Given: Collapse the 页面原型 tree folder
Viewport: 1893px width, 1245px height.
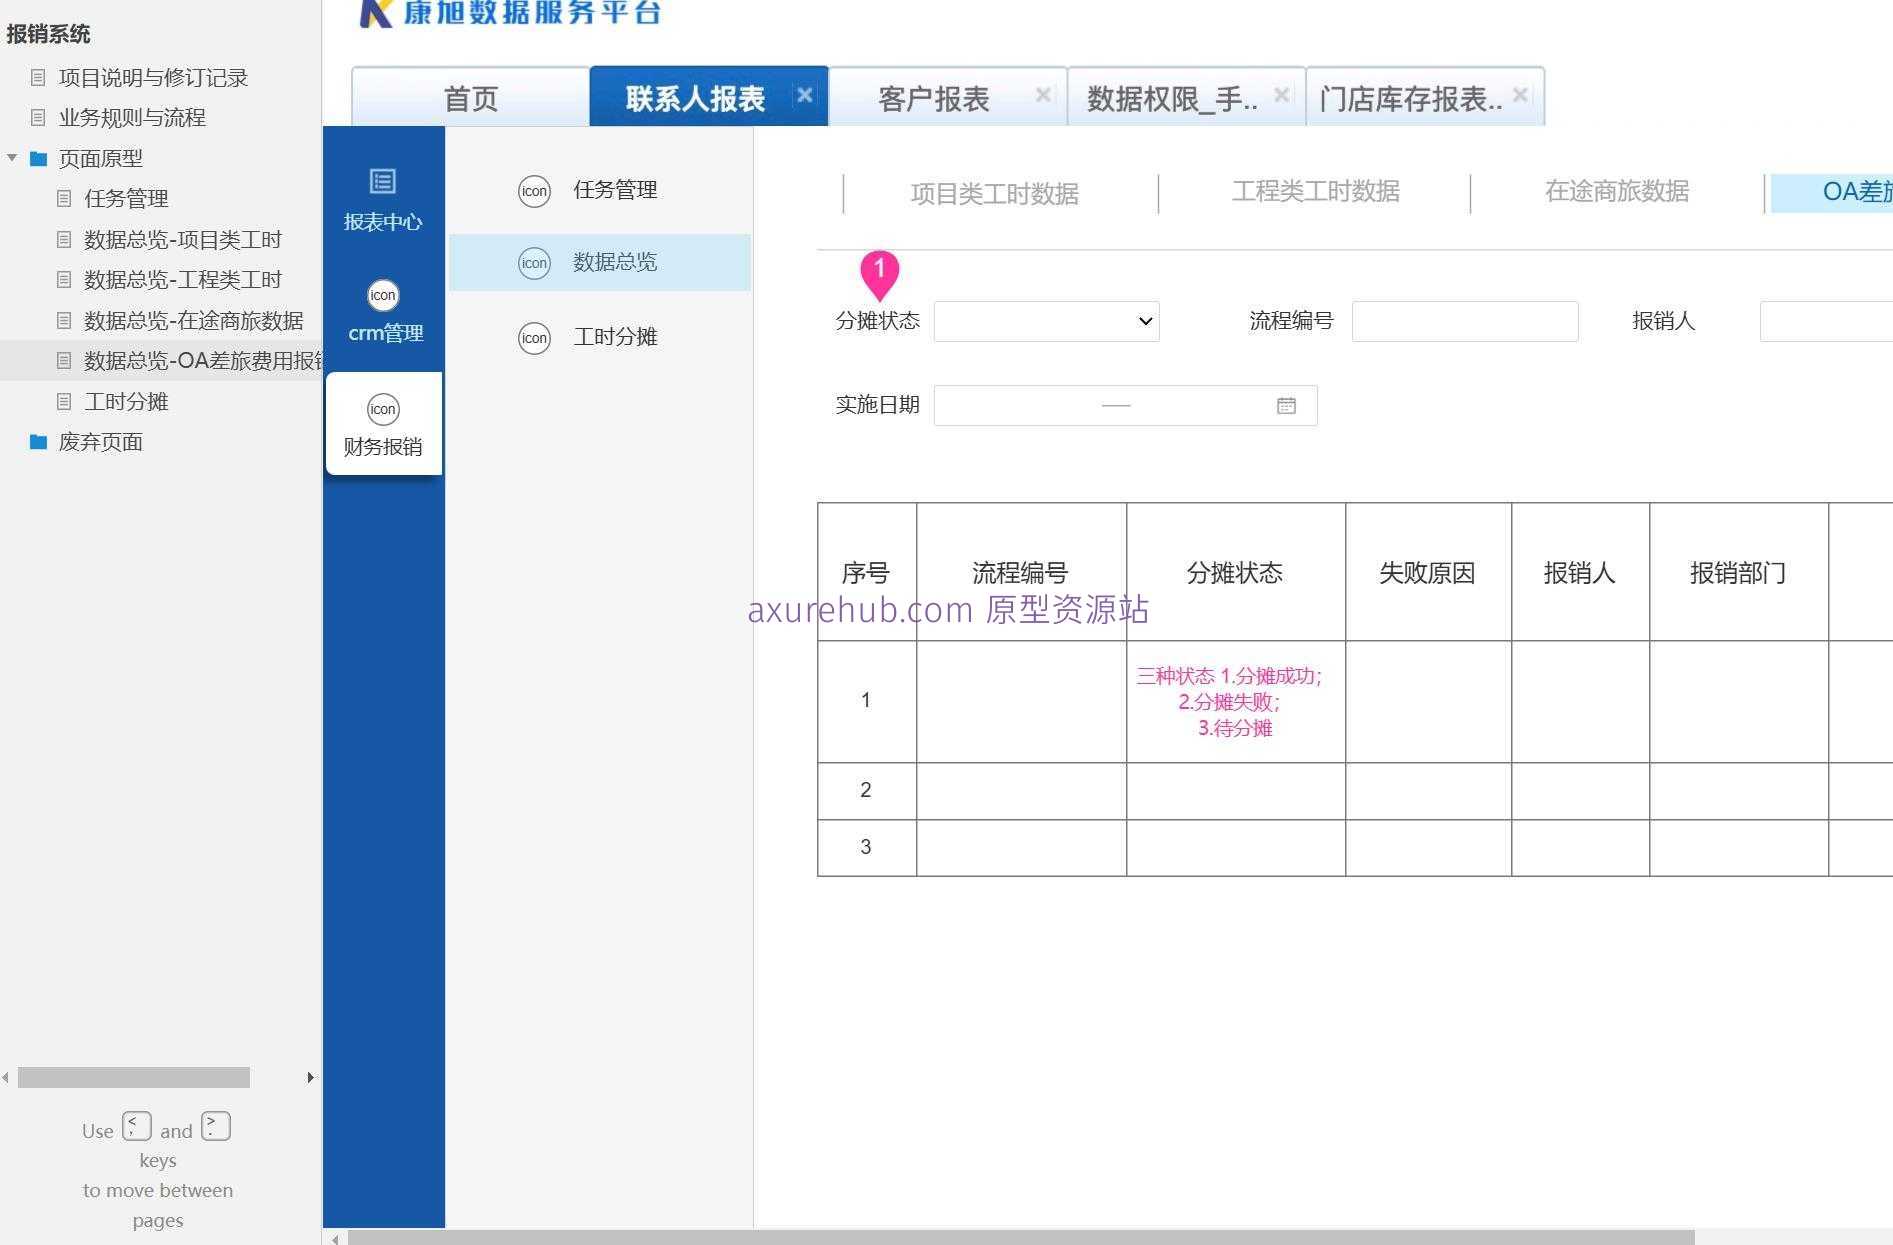Looking at the screenshot, I should point(12,158).
